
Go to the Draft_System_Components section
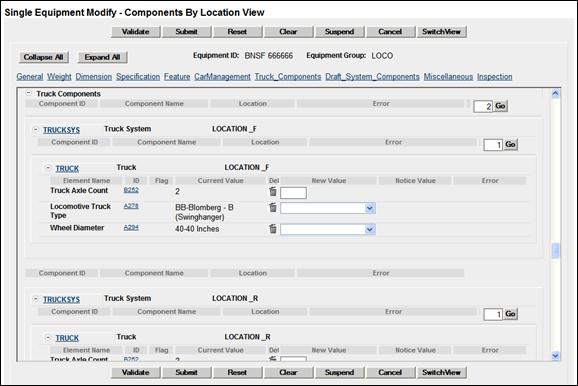click(x=372, y=77)
